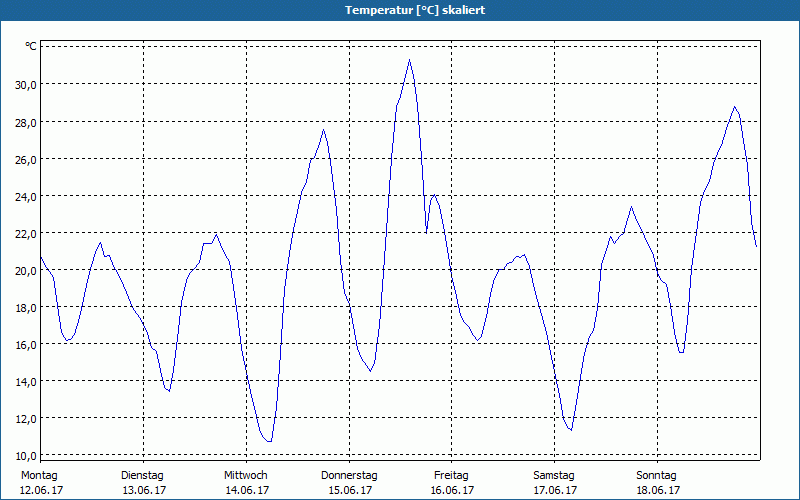Select the 10,0 y-axis label
The image size is (800, 500).
(x=24, y=455)
